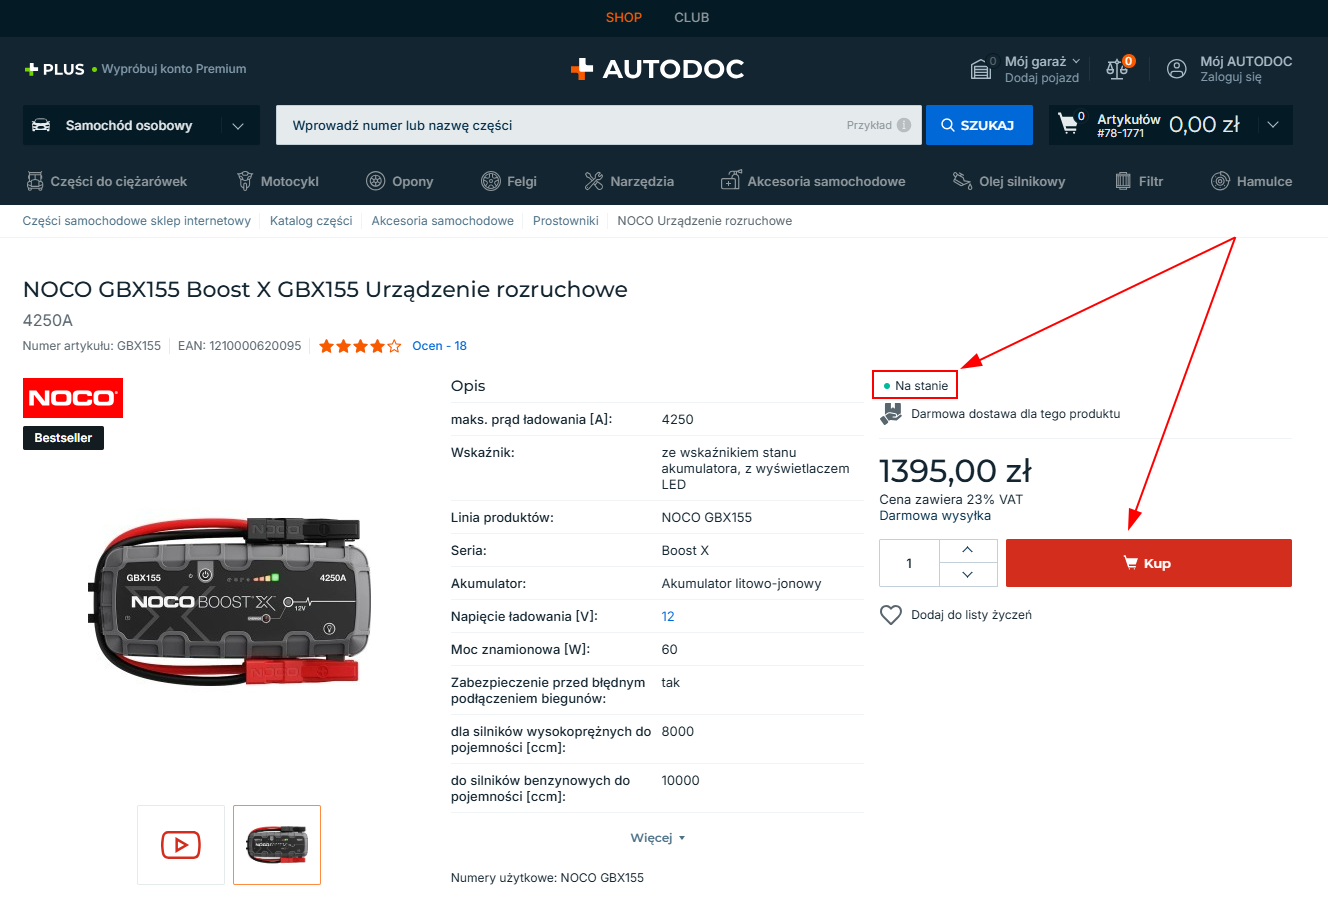Click the Bestseller badge
Screen dimensions: 1328x899
[x=63, y=438]
